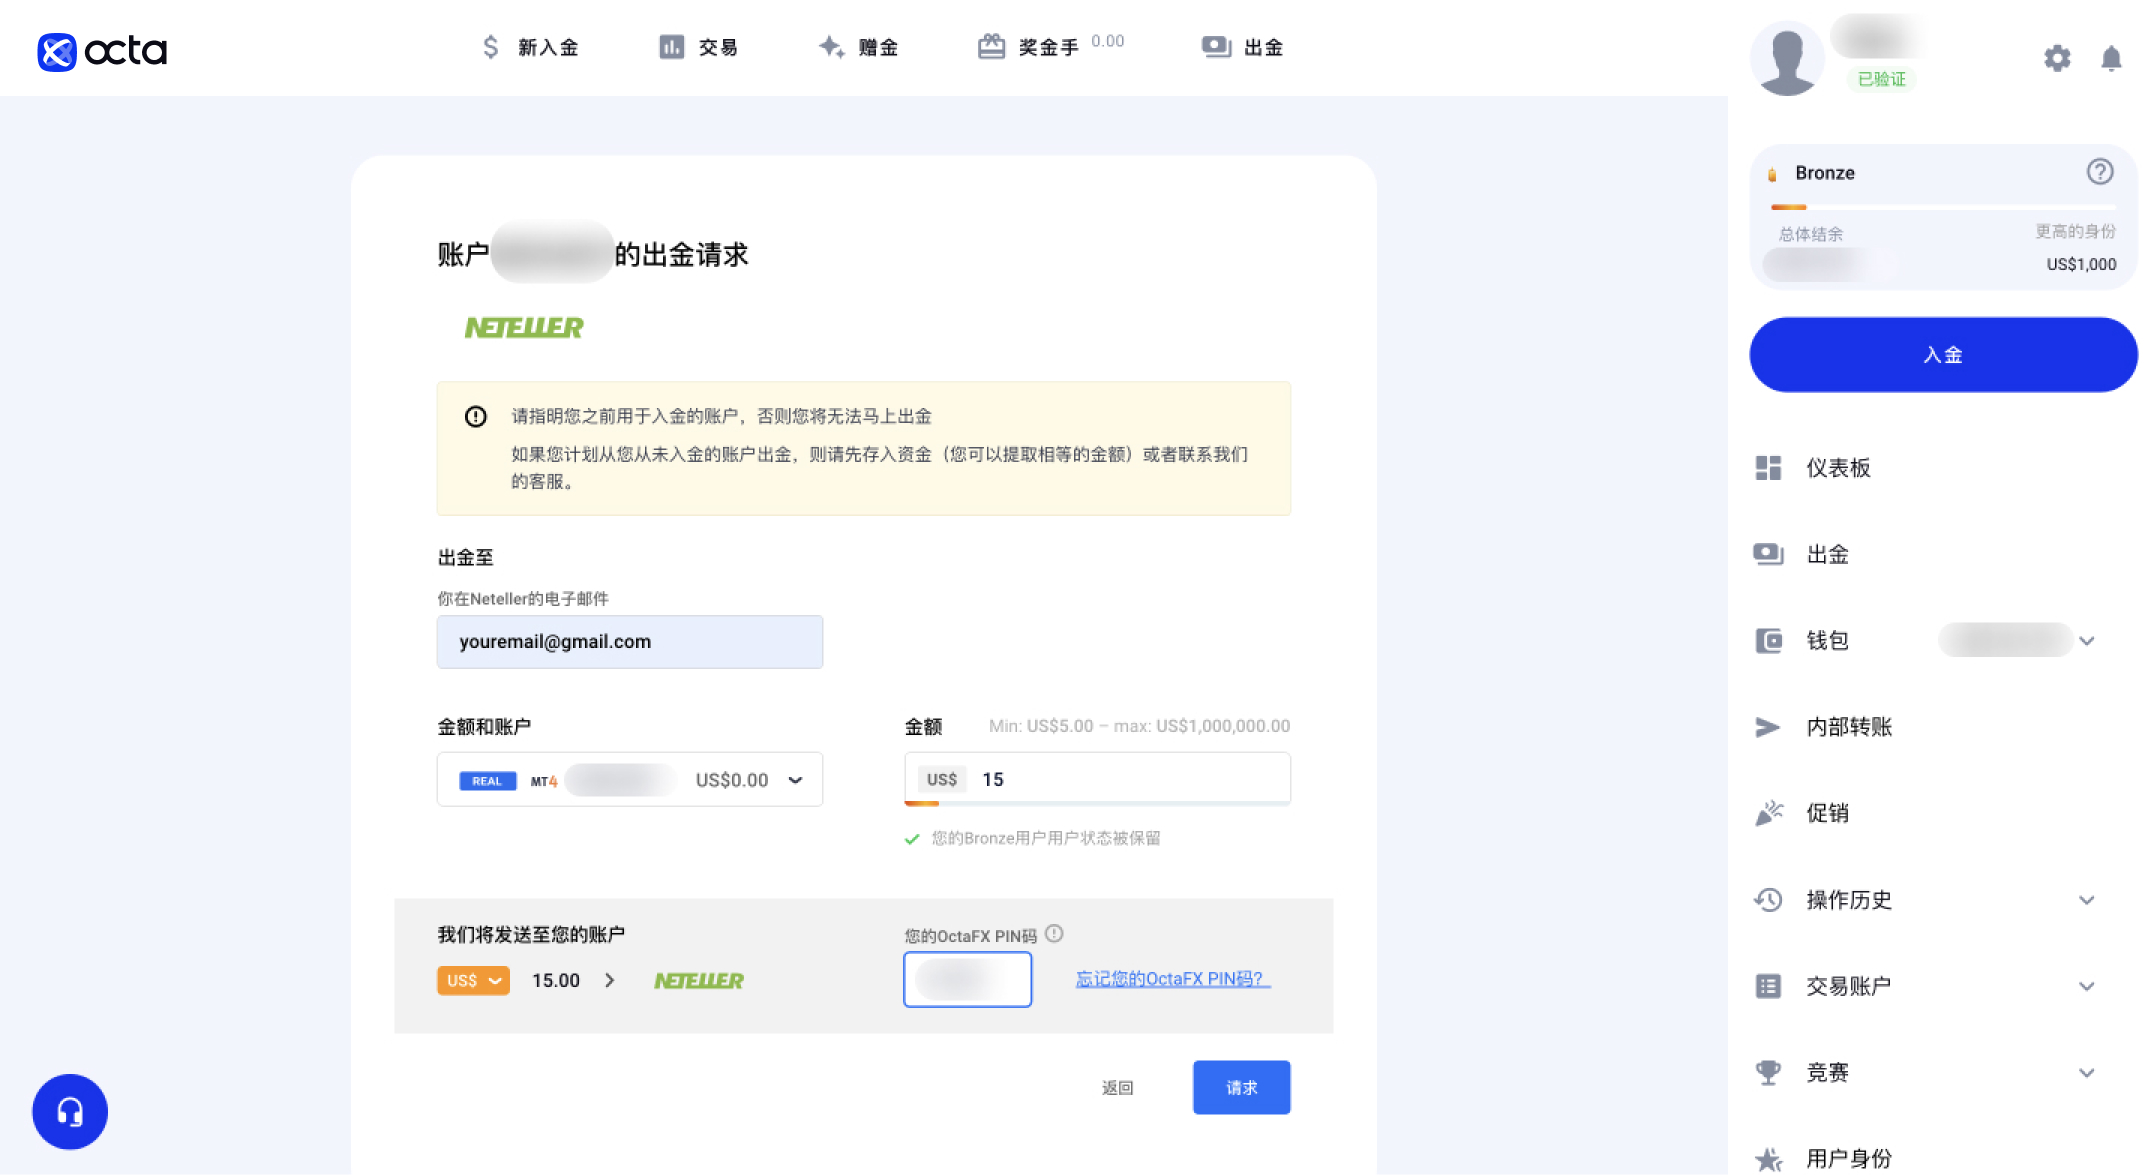Click the paper plane transfer icon
This screenshot has width=2144, height=1175.
1768,727
